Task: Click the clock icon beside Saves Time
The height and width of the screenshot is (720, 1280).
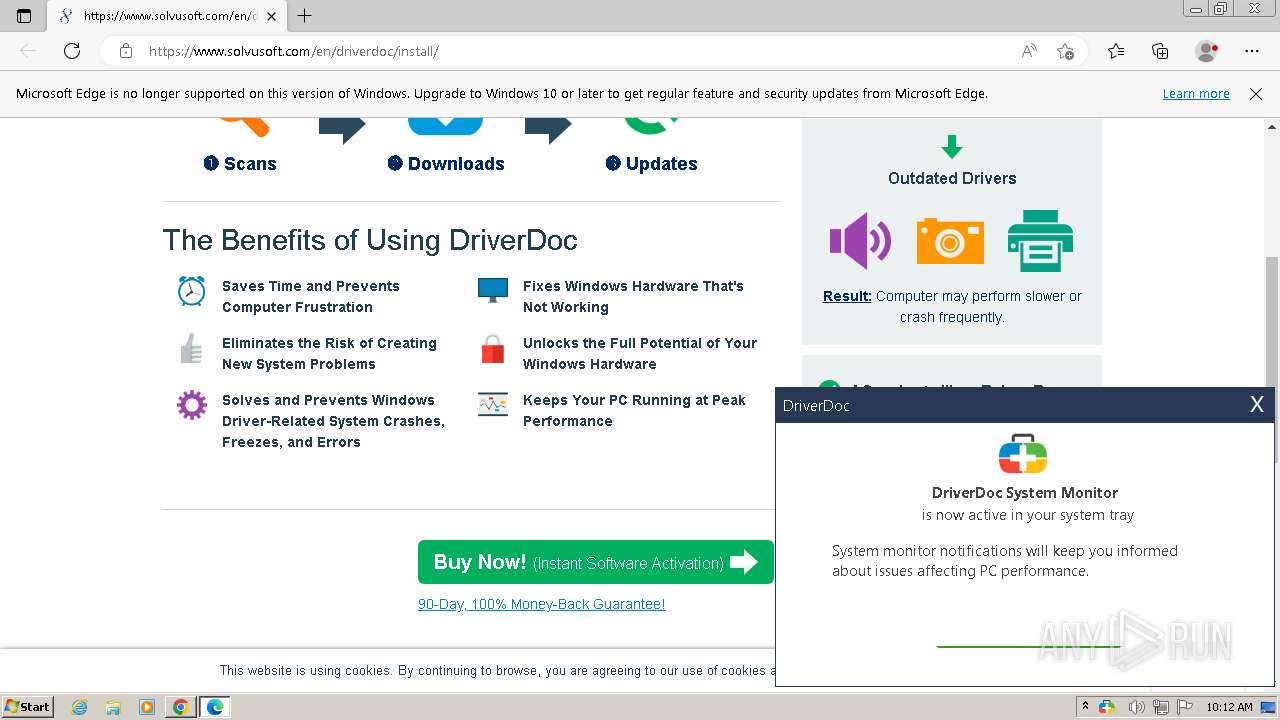Action: click(x=191, y=291)
